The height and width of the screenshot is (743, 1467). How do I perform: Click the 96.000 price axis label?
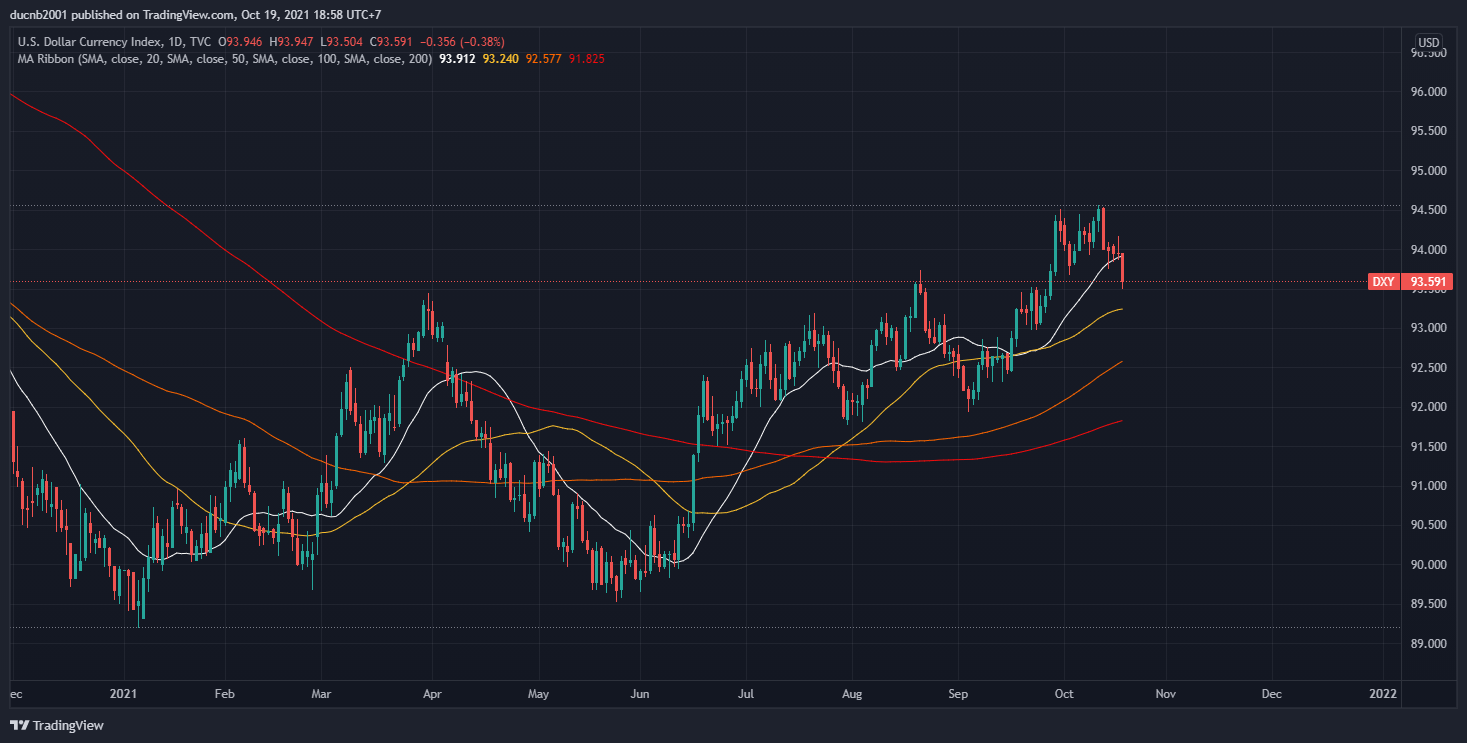coord(1429,92)
